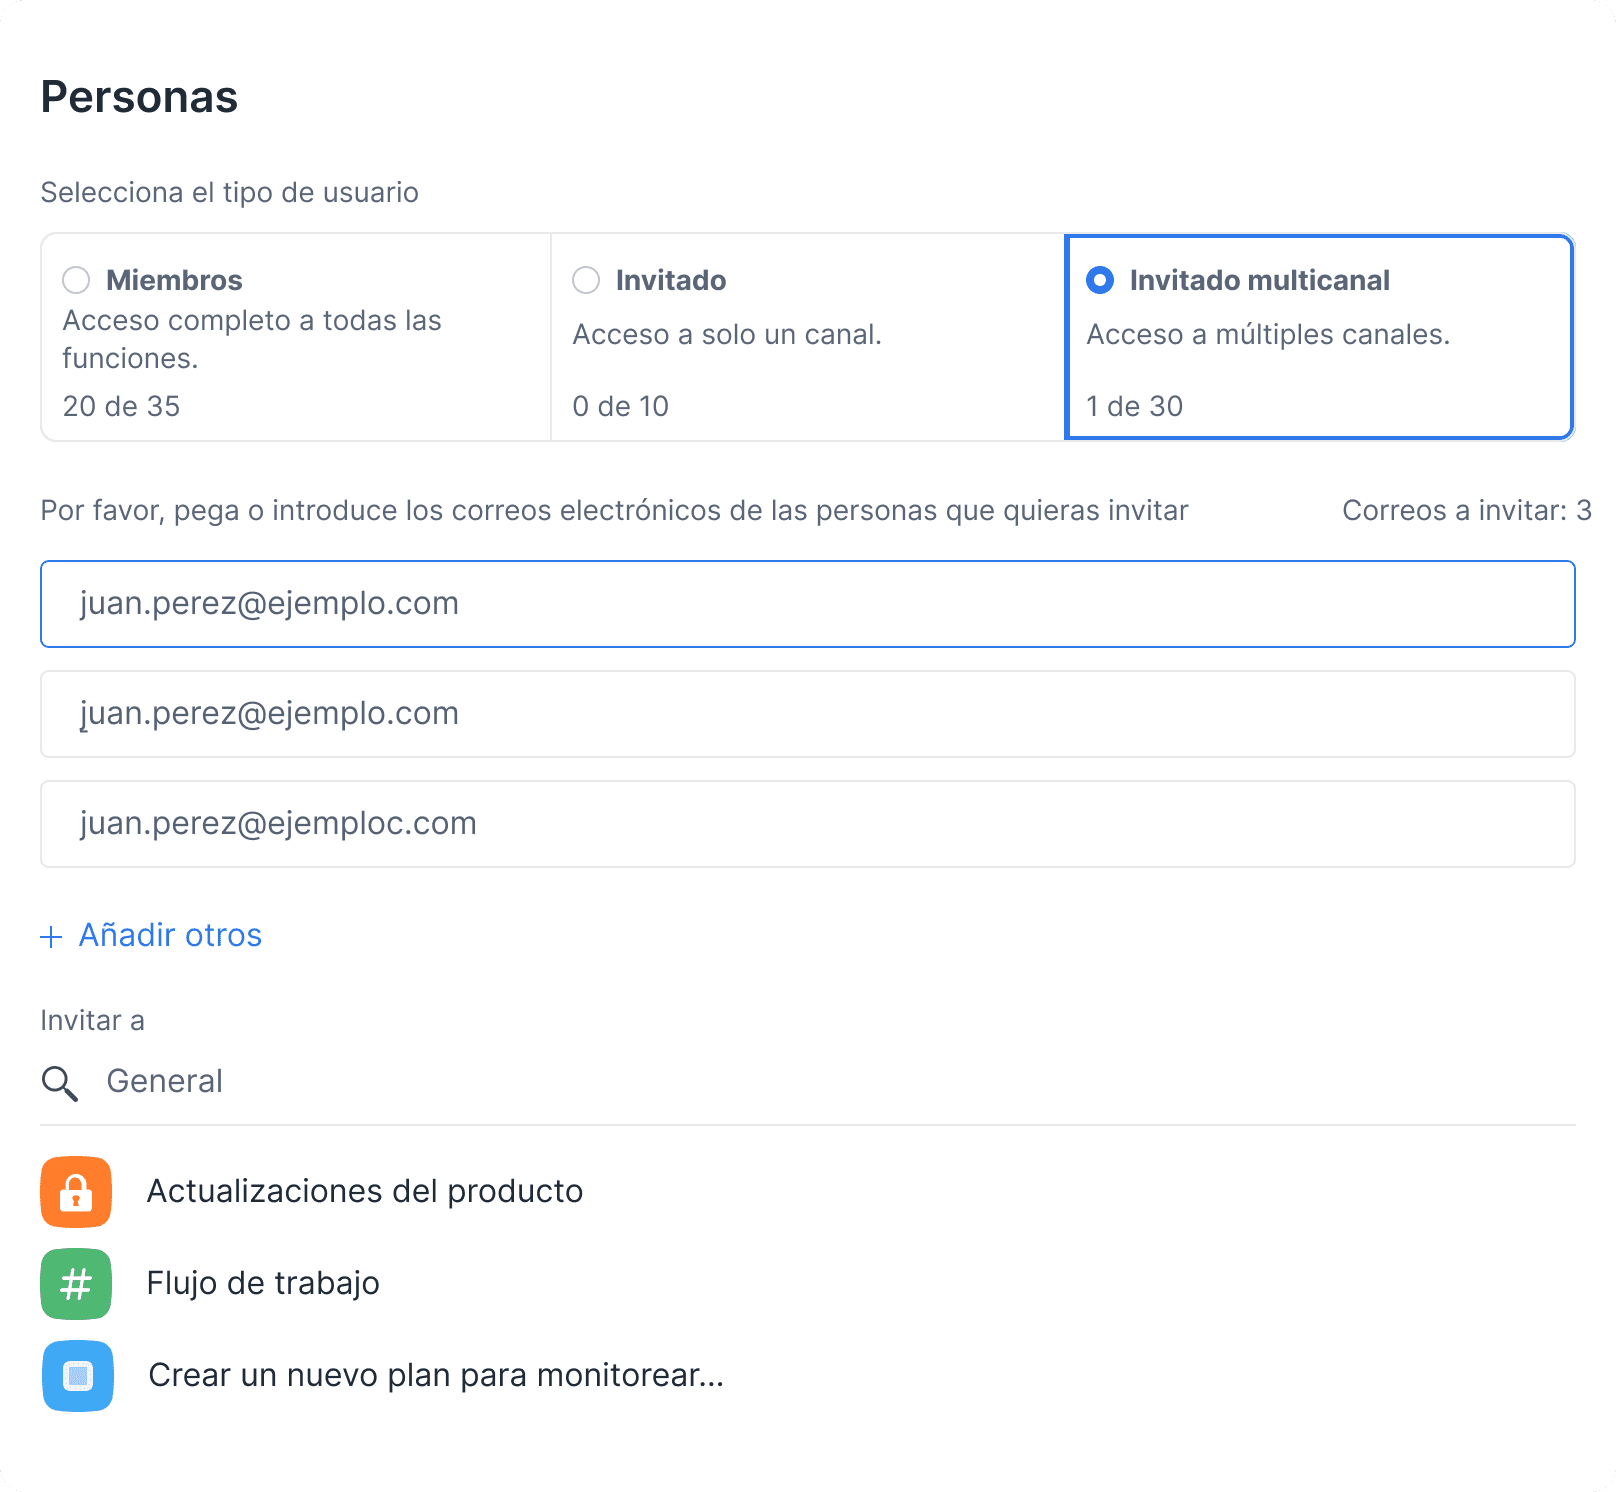Viewport: 1616px width, 1492px height.
Task: Click the blue channel icon beside Crear un nuevo plan
Action: pyautogui.click(x=78, y=1375)
